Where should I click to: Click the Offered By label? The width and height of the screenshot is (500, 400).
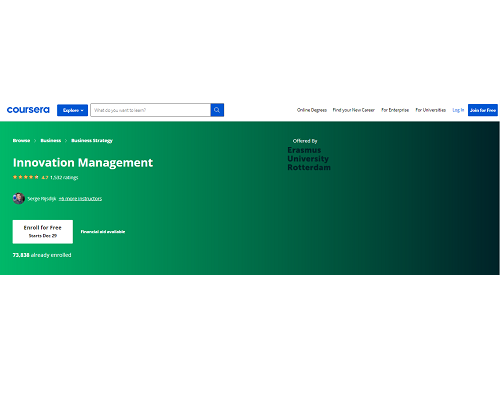coord(305,141)
